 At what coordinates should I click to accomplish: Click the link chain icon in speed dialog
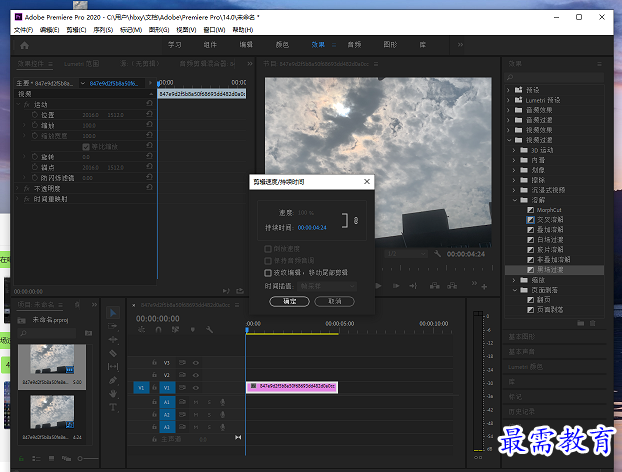(356, 221)
